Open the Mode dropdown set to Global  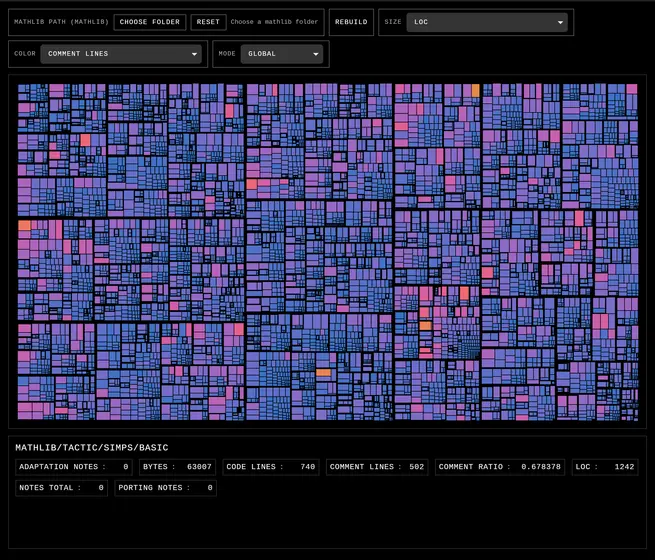281,54
